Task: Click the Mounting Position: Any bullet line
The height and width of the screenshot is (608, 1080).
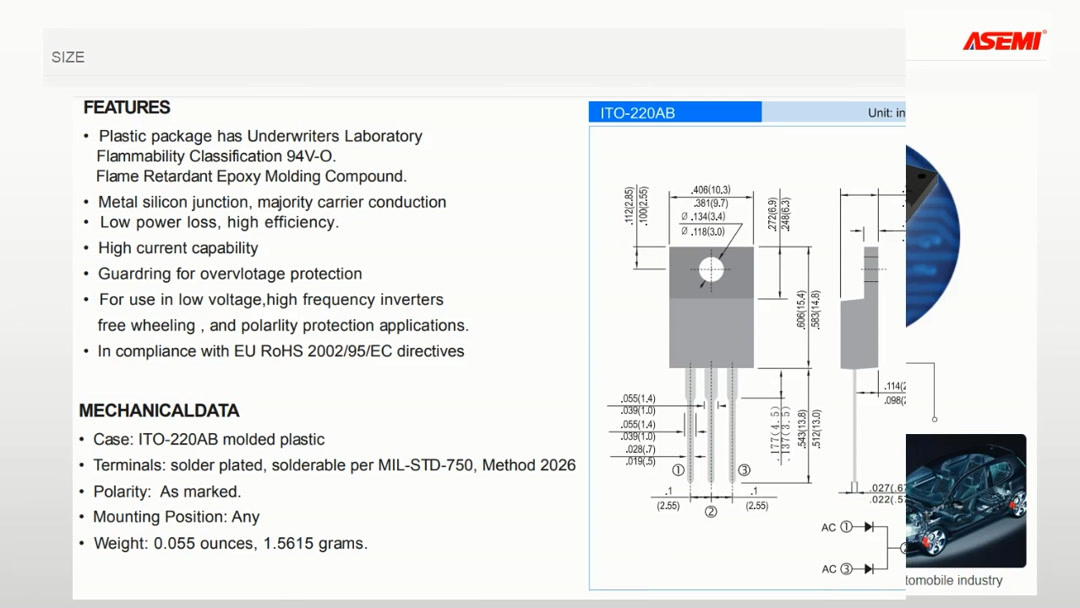Action: coord(176,517)
